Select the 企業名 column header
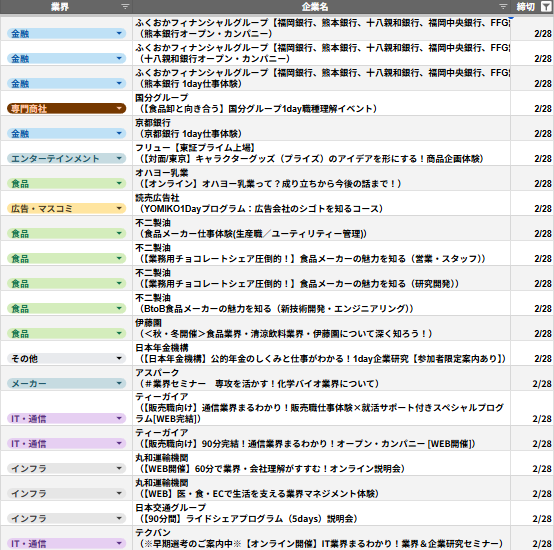The image size is (554, 550). [x=322, y=7]
